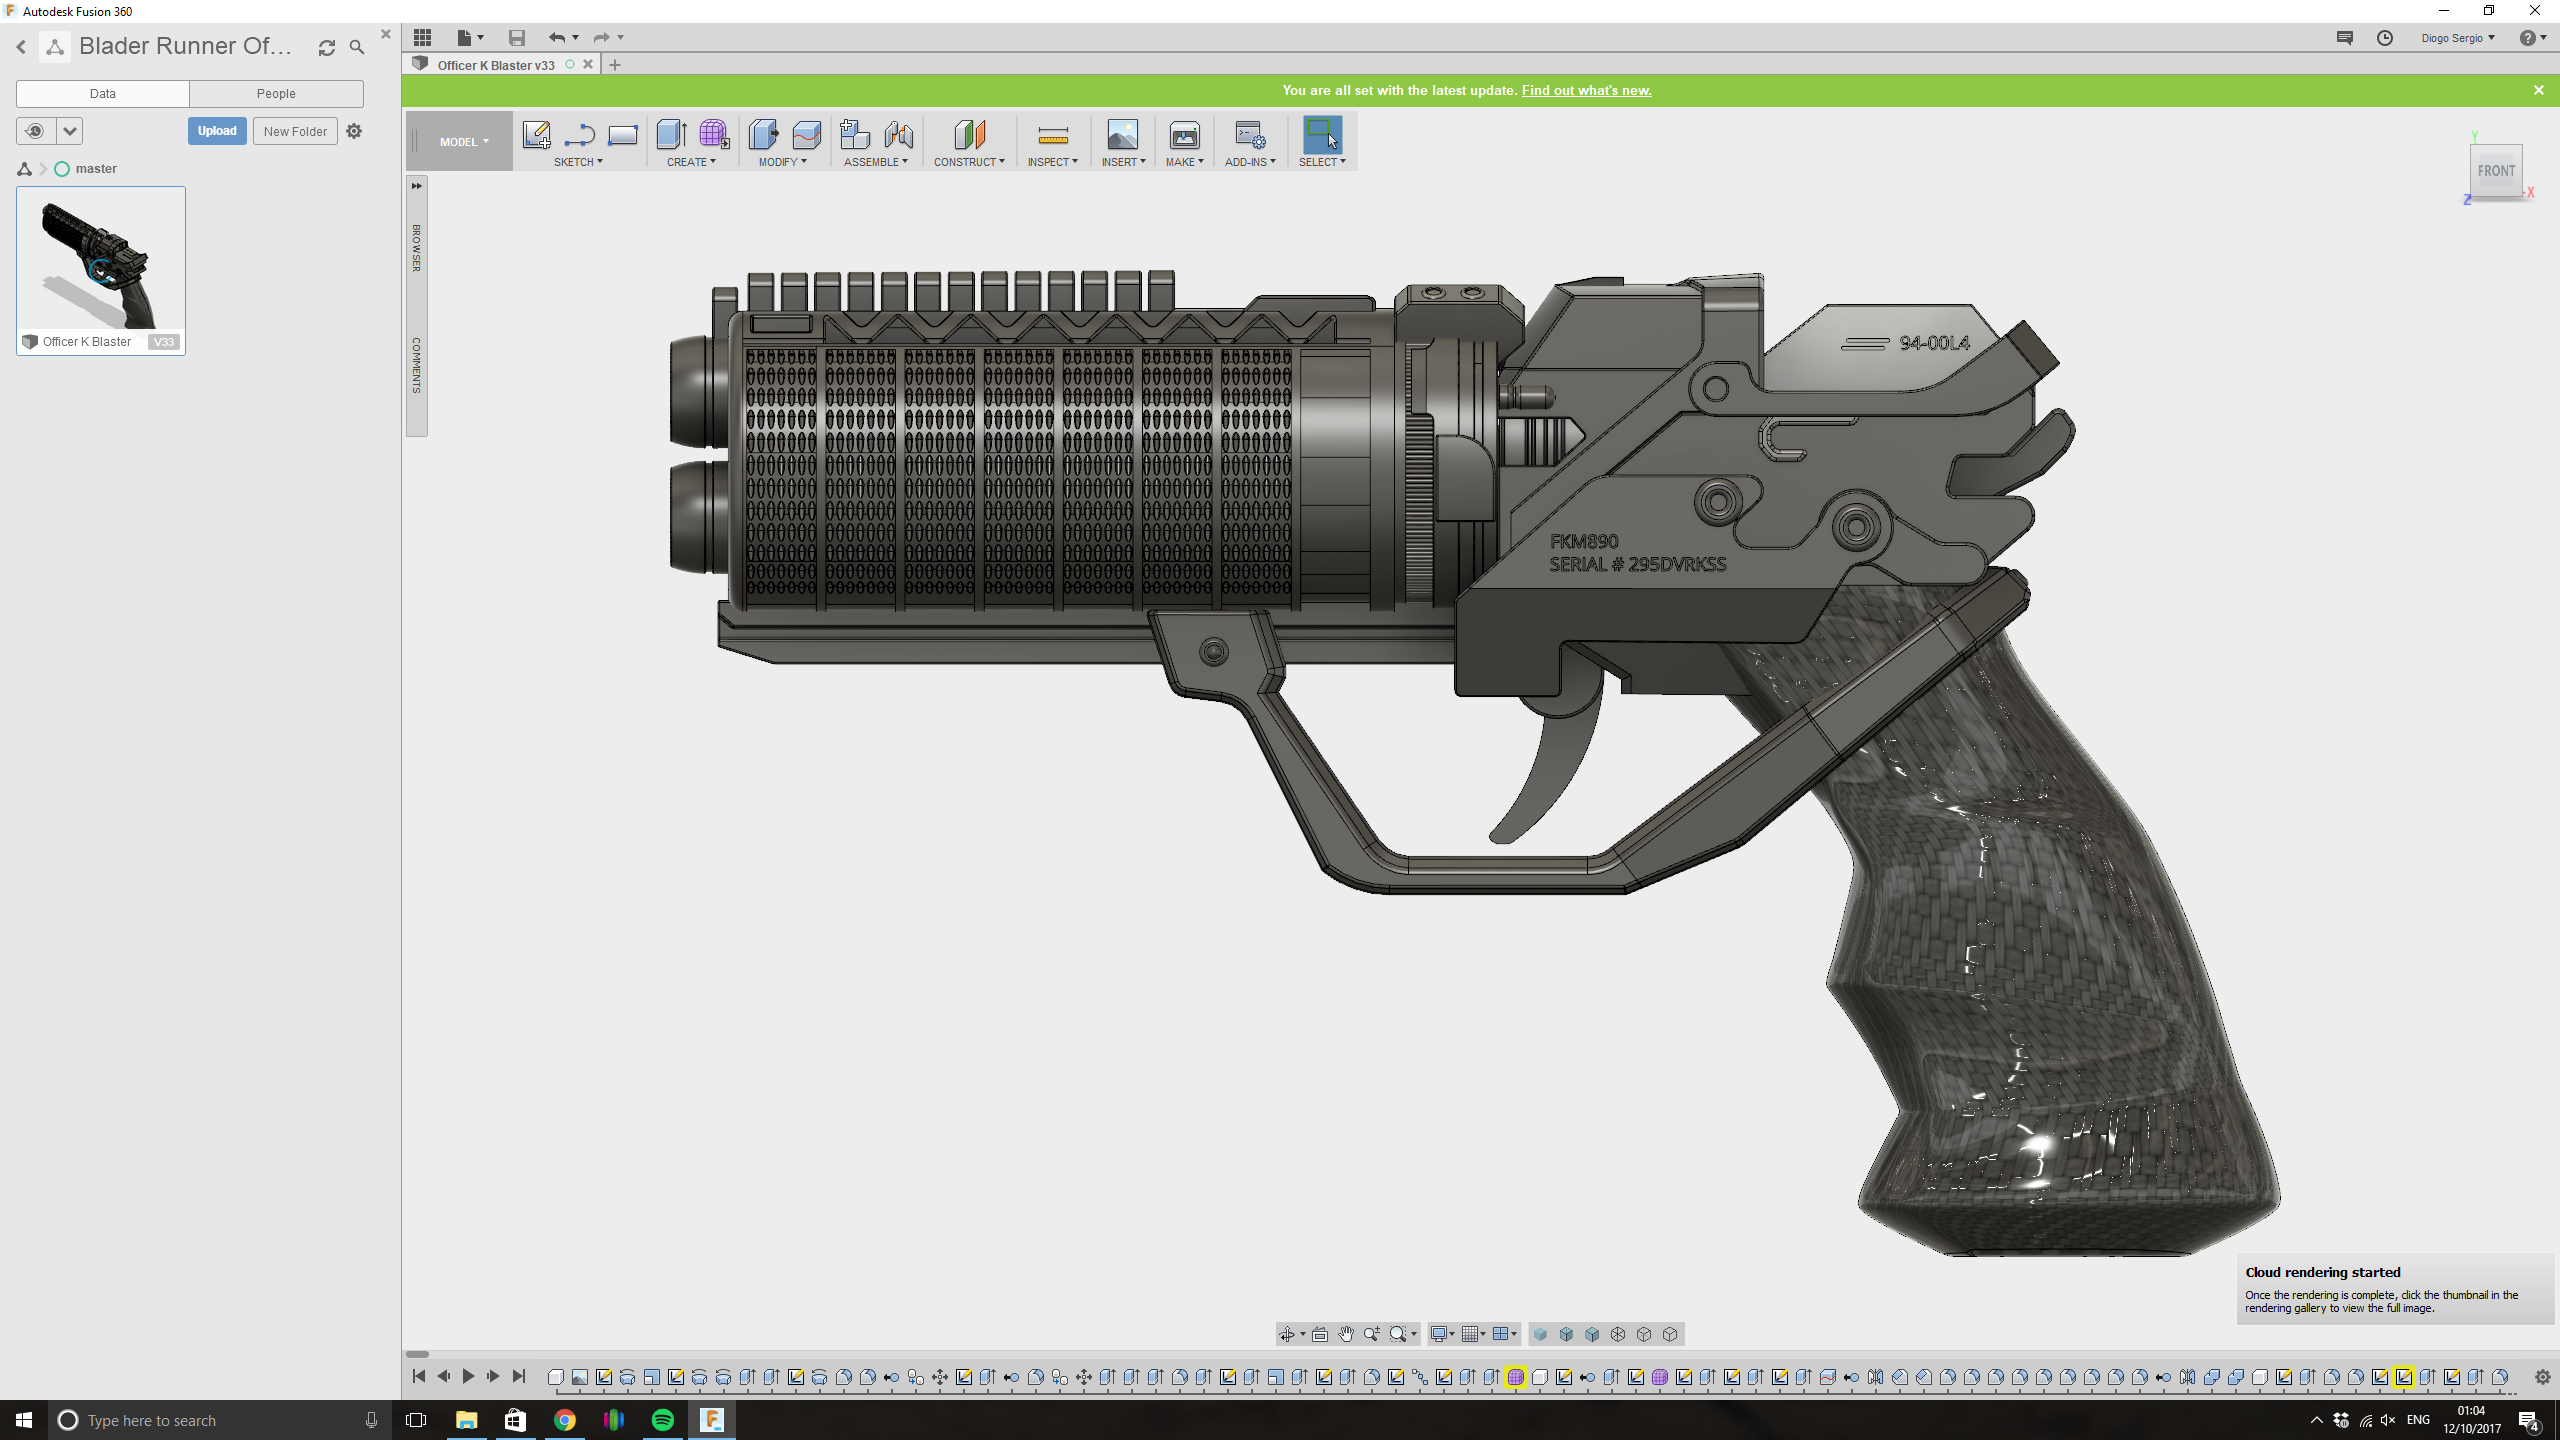
Task: Open data panel settings gear
Action: pos(354,131)
